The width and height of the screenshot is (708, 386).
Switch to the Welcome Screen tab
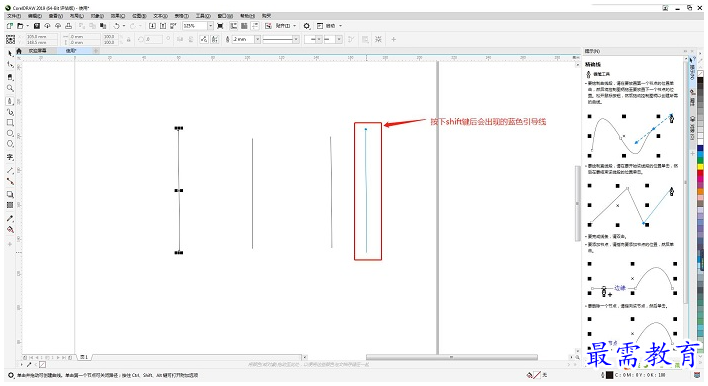(37, 51)
